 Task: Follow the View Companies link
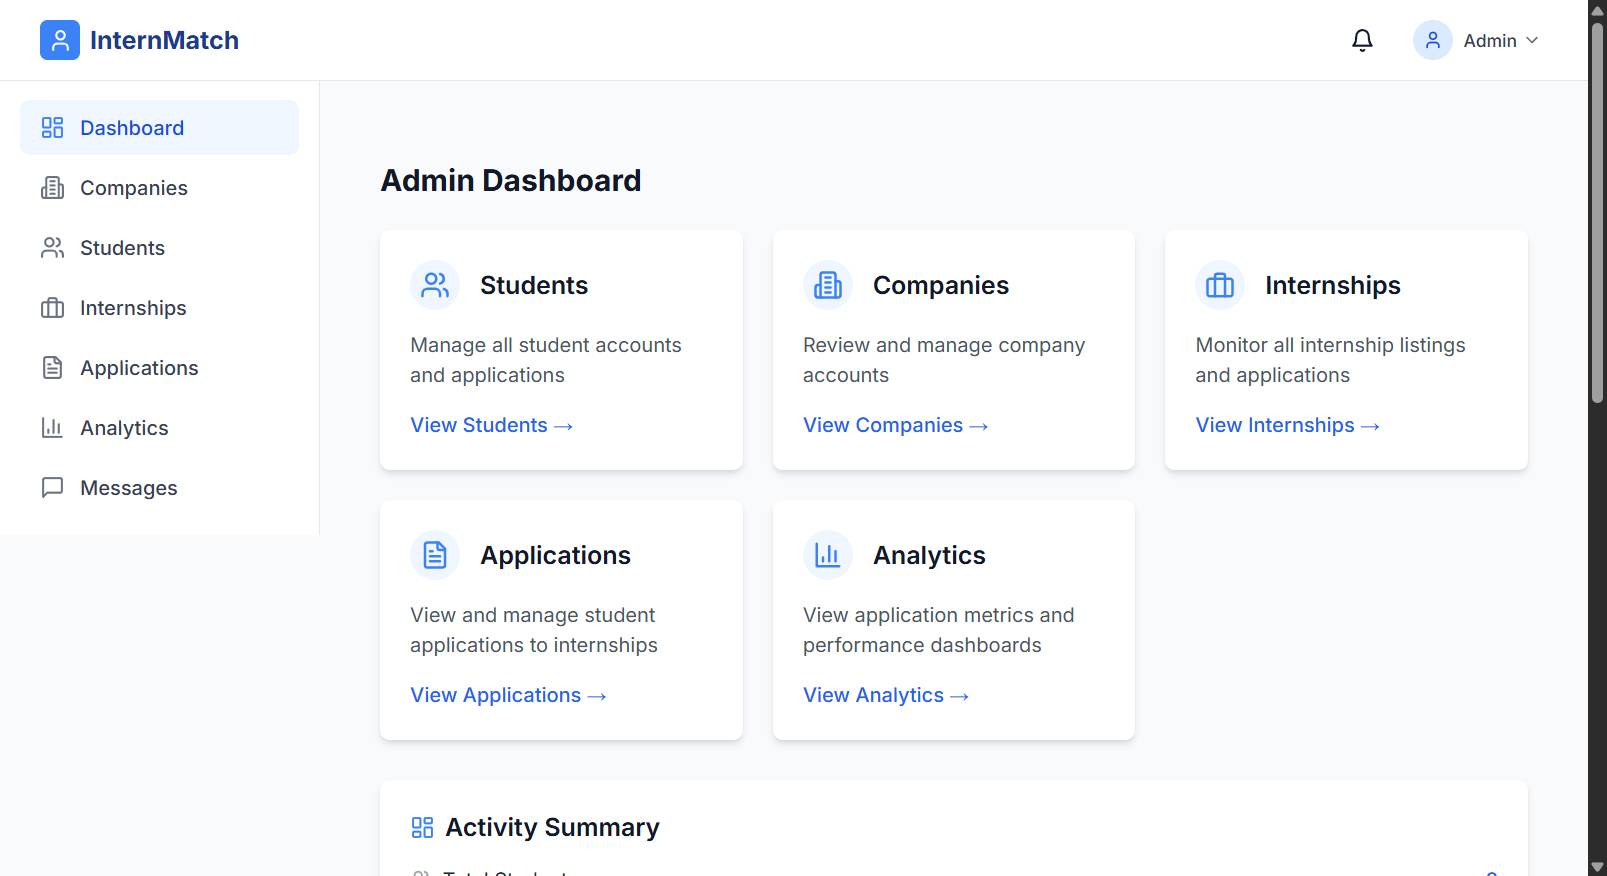(x=895, y=425)
